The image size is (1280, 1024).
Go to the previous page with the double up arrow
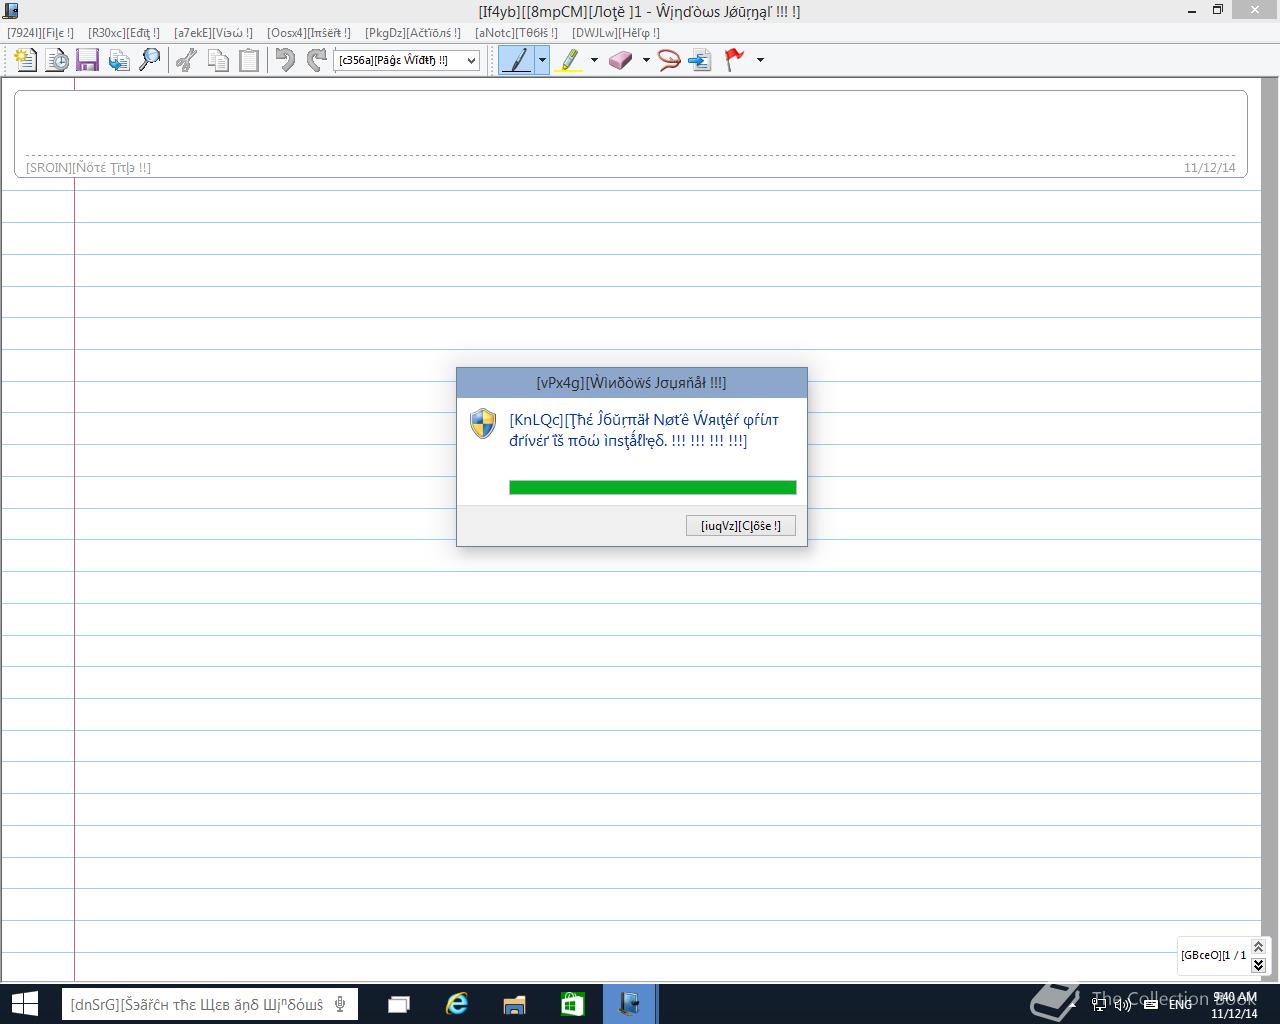pyautogui.click(x=1258, y=946)
